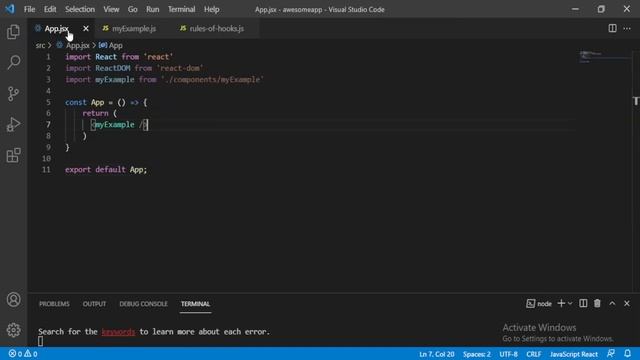This screenshot has height=360, width=640.
Task: Open the editor More Actions ellipsis
Action: (x=627, y=28)
